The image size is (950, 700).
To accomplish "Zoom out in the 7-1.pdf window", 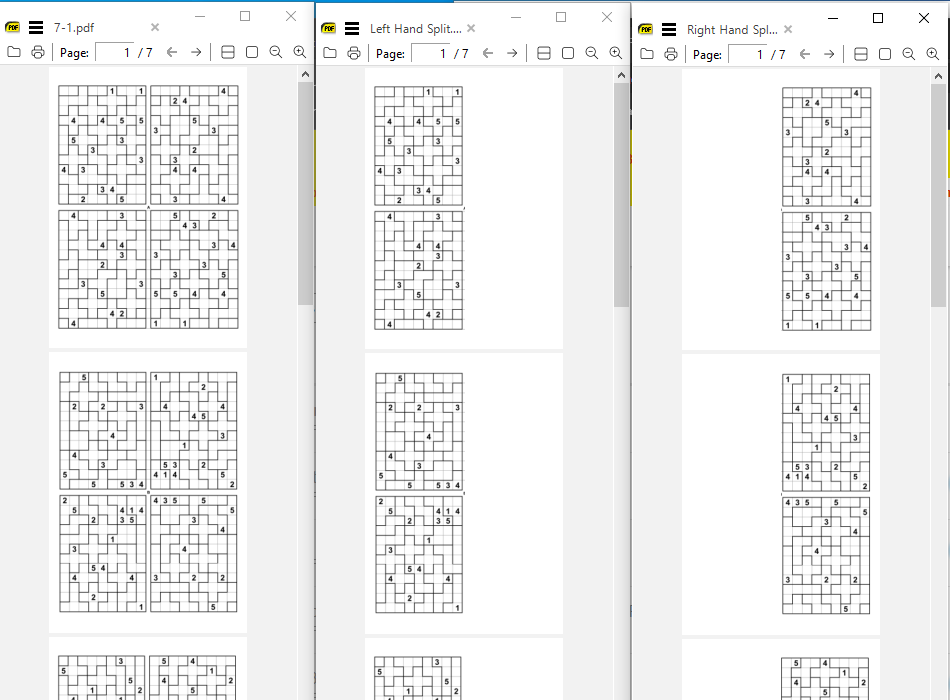I will pyautogui.click(x=276, y=52).
